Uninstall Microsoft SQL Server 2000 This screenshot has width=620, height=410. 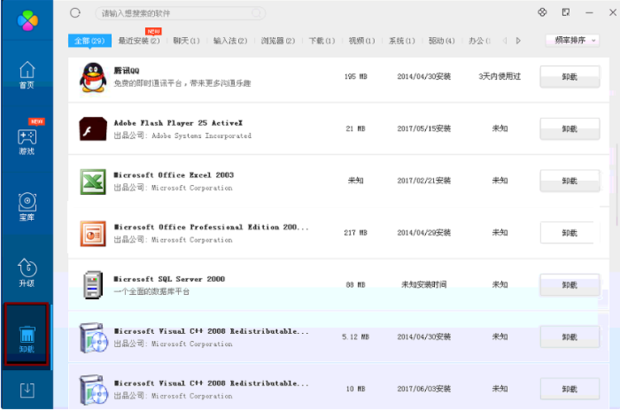coord(570,285)
